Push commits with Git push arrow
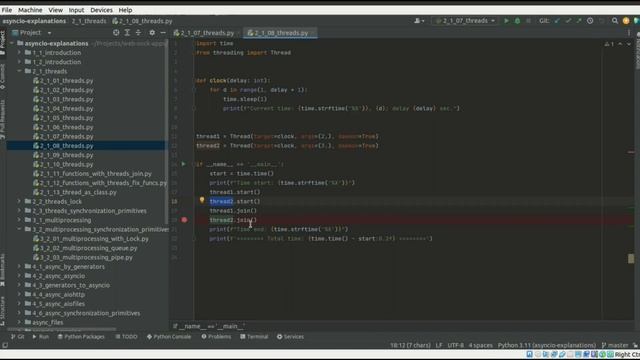Viewport: 640px width, 360px height. [579, 21]
